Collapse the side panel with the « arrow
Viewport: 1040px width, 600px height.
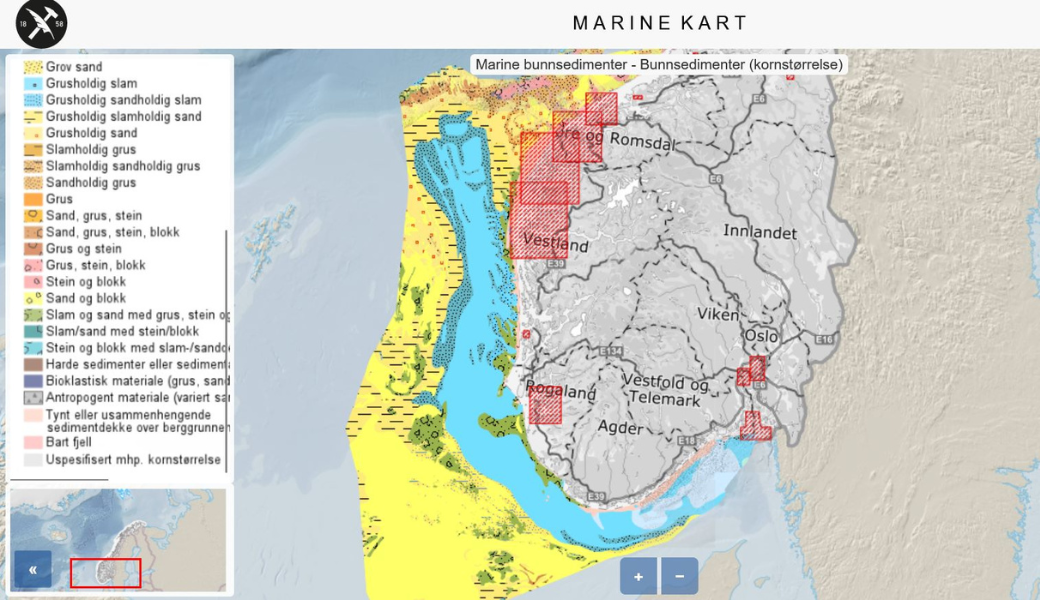[x=32, y=568]
